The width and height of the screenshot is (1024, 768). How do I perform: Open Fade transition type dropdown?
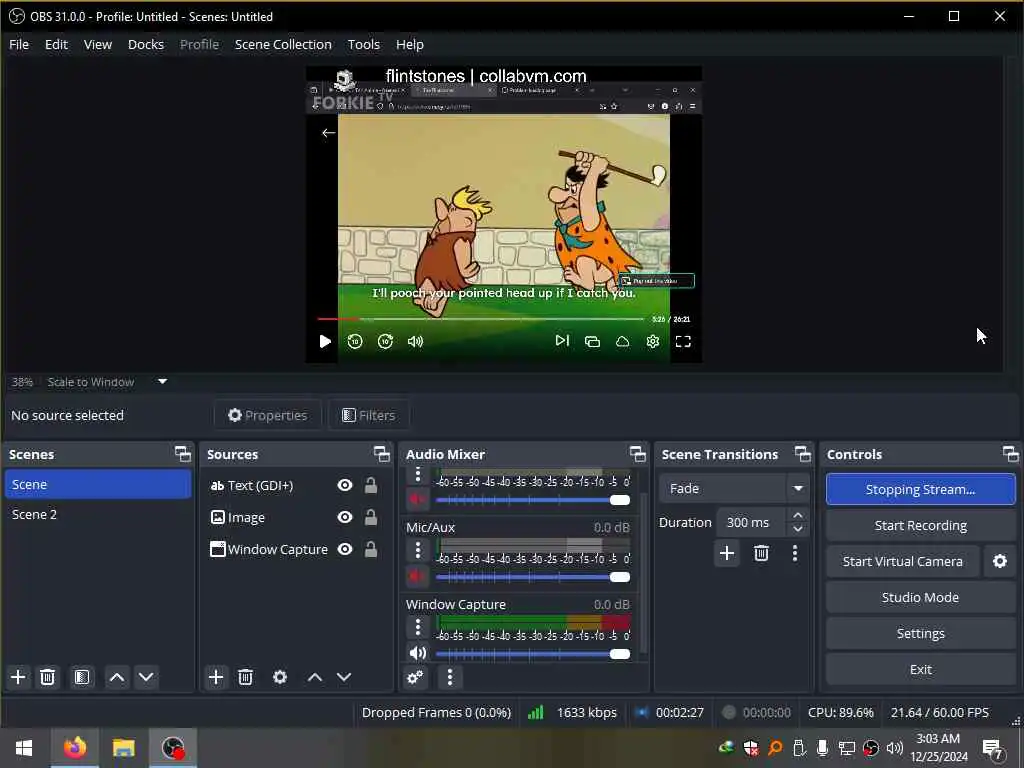tap(797, 488)
